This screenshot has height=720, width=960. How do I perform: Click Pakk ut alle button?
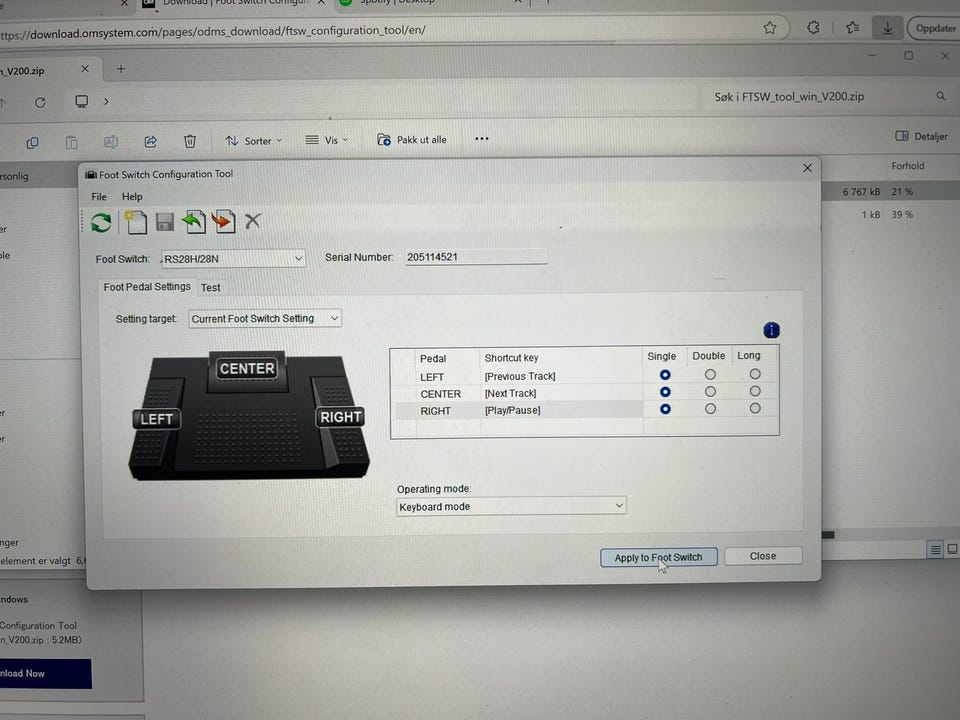click(x=411, y=140)
